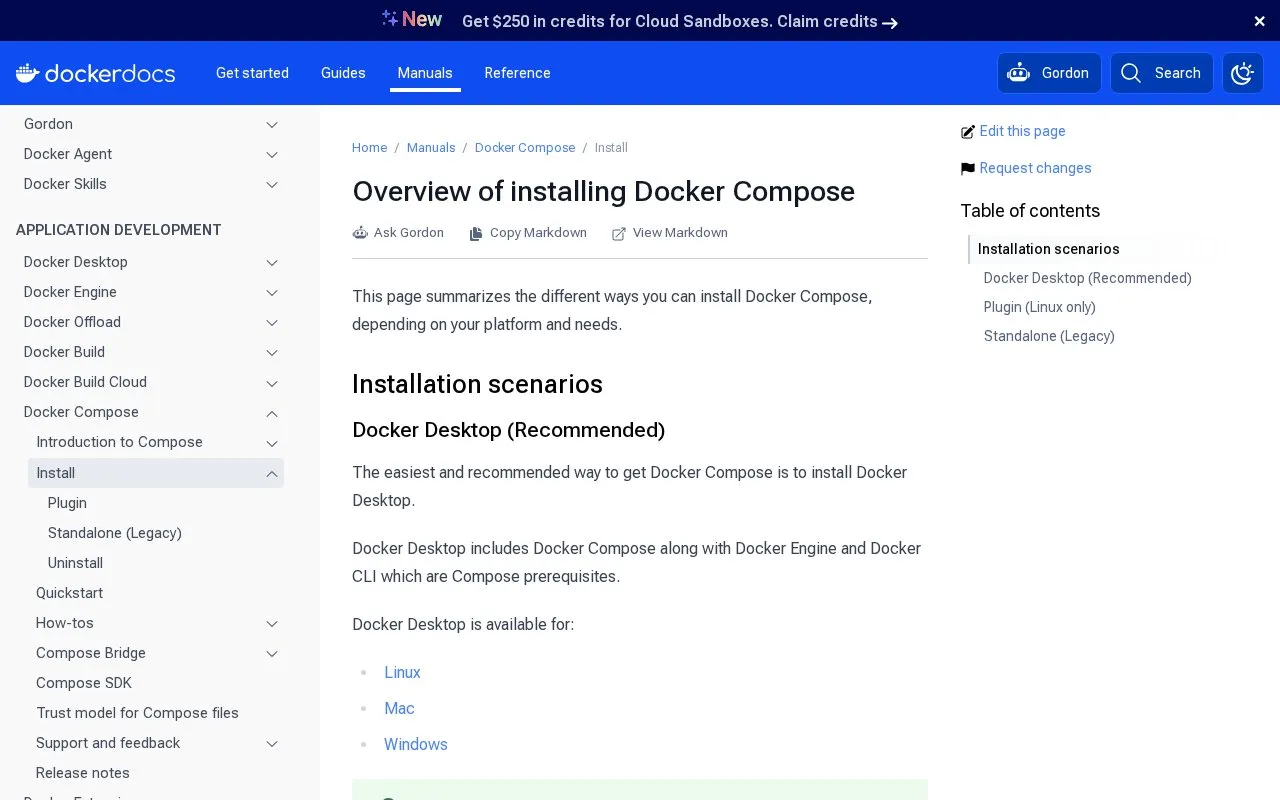Expand the Docker Build Cloud chevron
Screen dimensions: 1280x800
(272, 383)
